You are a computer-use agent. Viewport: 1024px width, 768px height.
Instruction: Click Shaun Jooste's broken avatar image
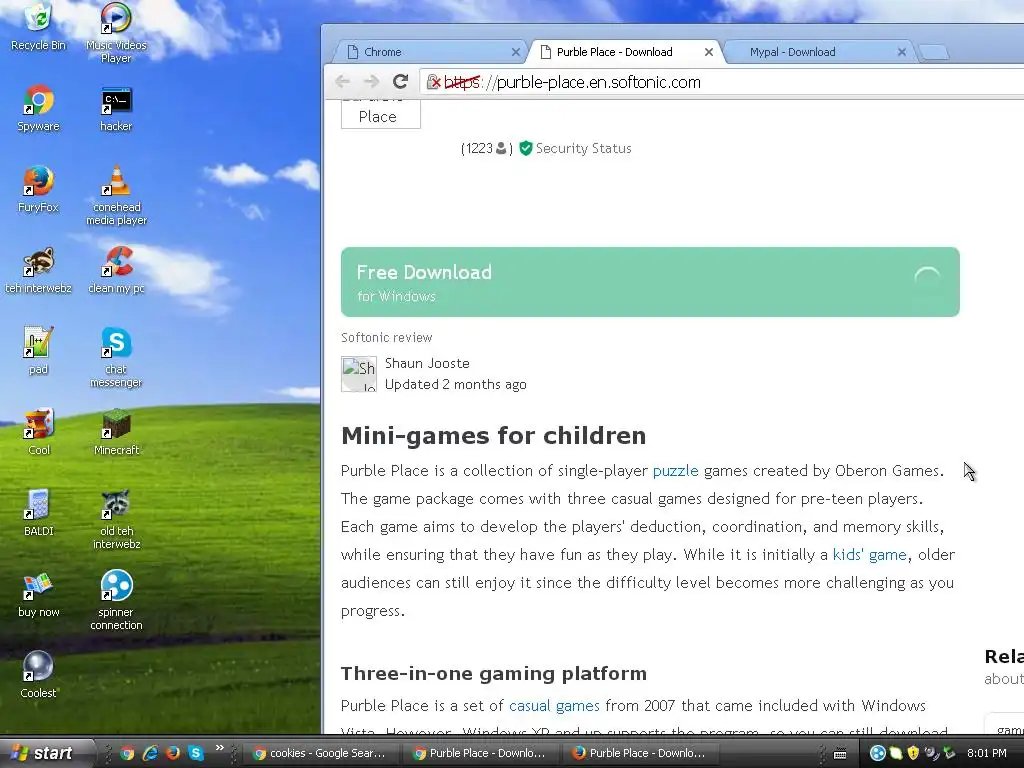pyautogui.click(x=359, y=374)
